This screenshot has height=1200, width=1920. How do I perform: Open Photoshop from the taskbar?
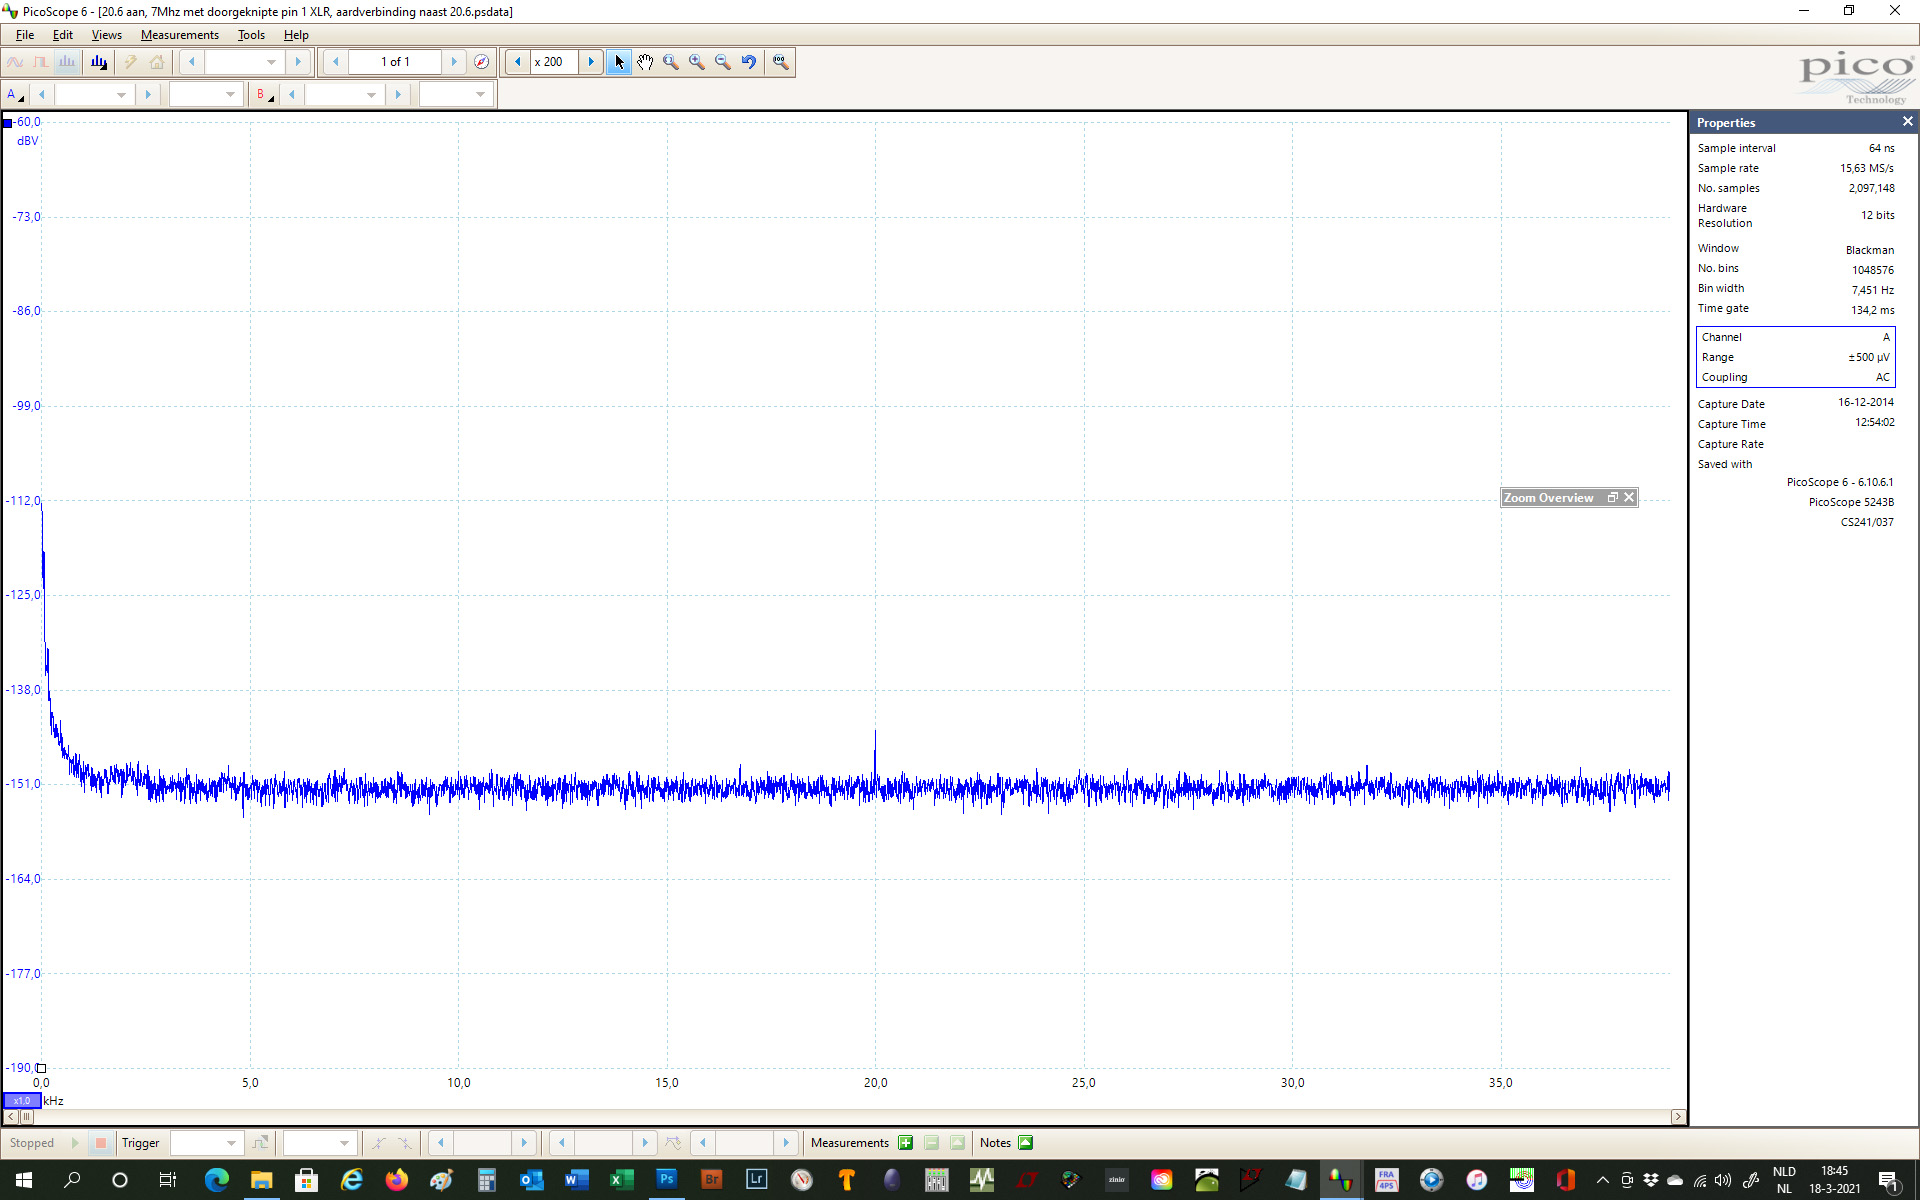tap(666, 1180)
